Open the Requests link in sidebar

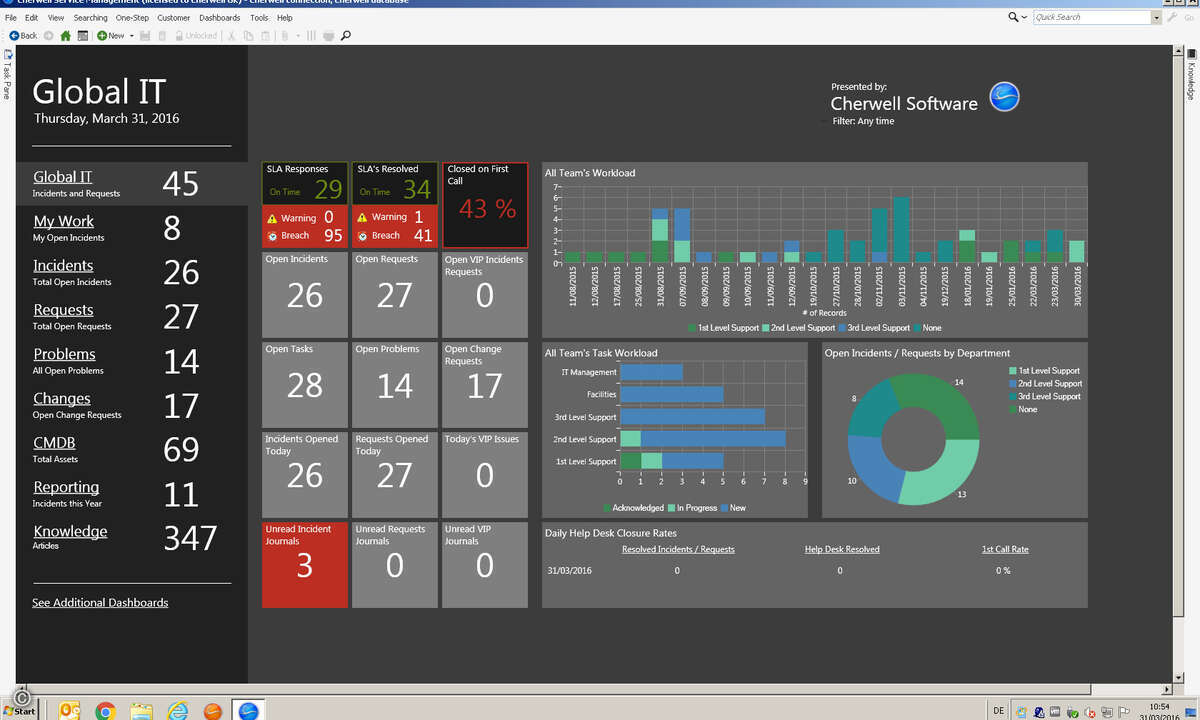point(63,310)
